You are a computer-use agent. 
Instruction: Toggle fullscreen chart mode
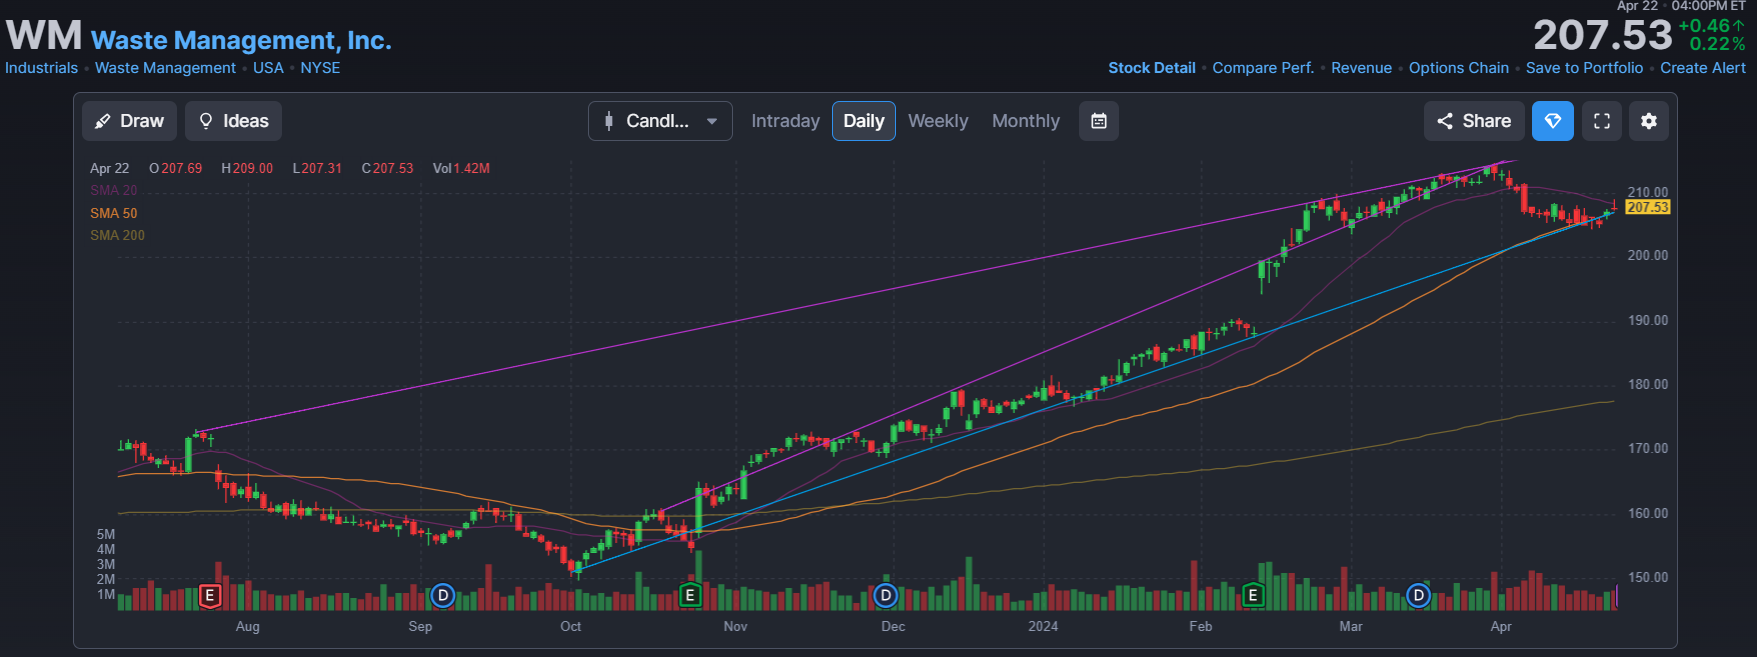coord(1601,121)
